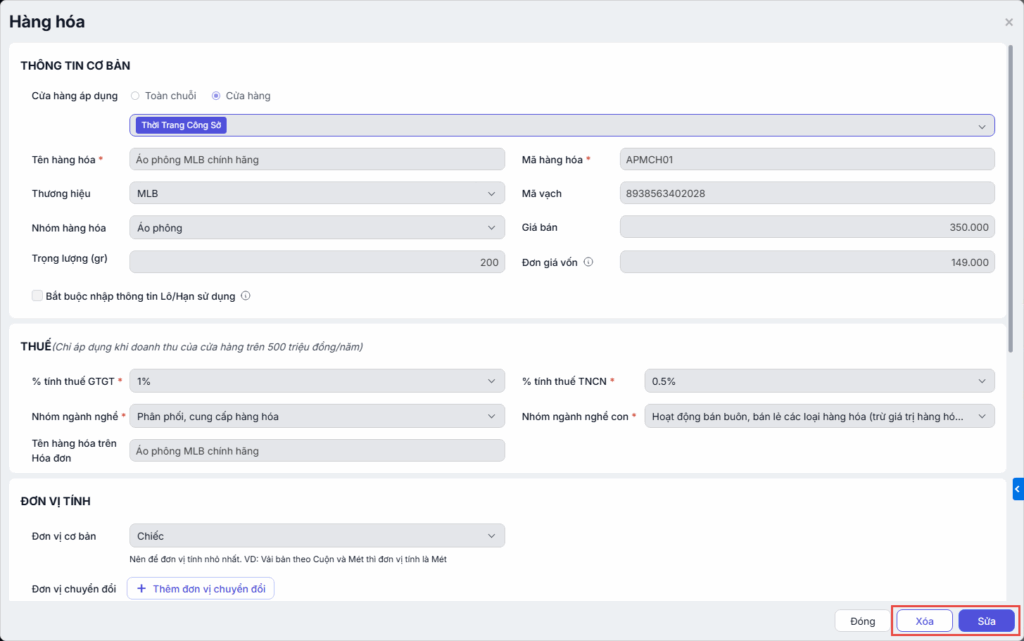Open the % tính thuế TNCN dropdown
The image size is (1024, 641).
click(x=819, y=381)
